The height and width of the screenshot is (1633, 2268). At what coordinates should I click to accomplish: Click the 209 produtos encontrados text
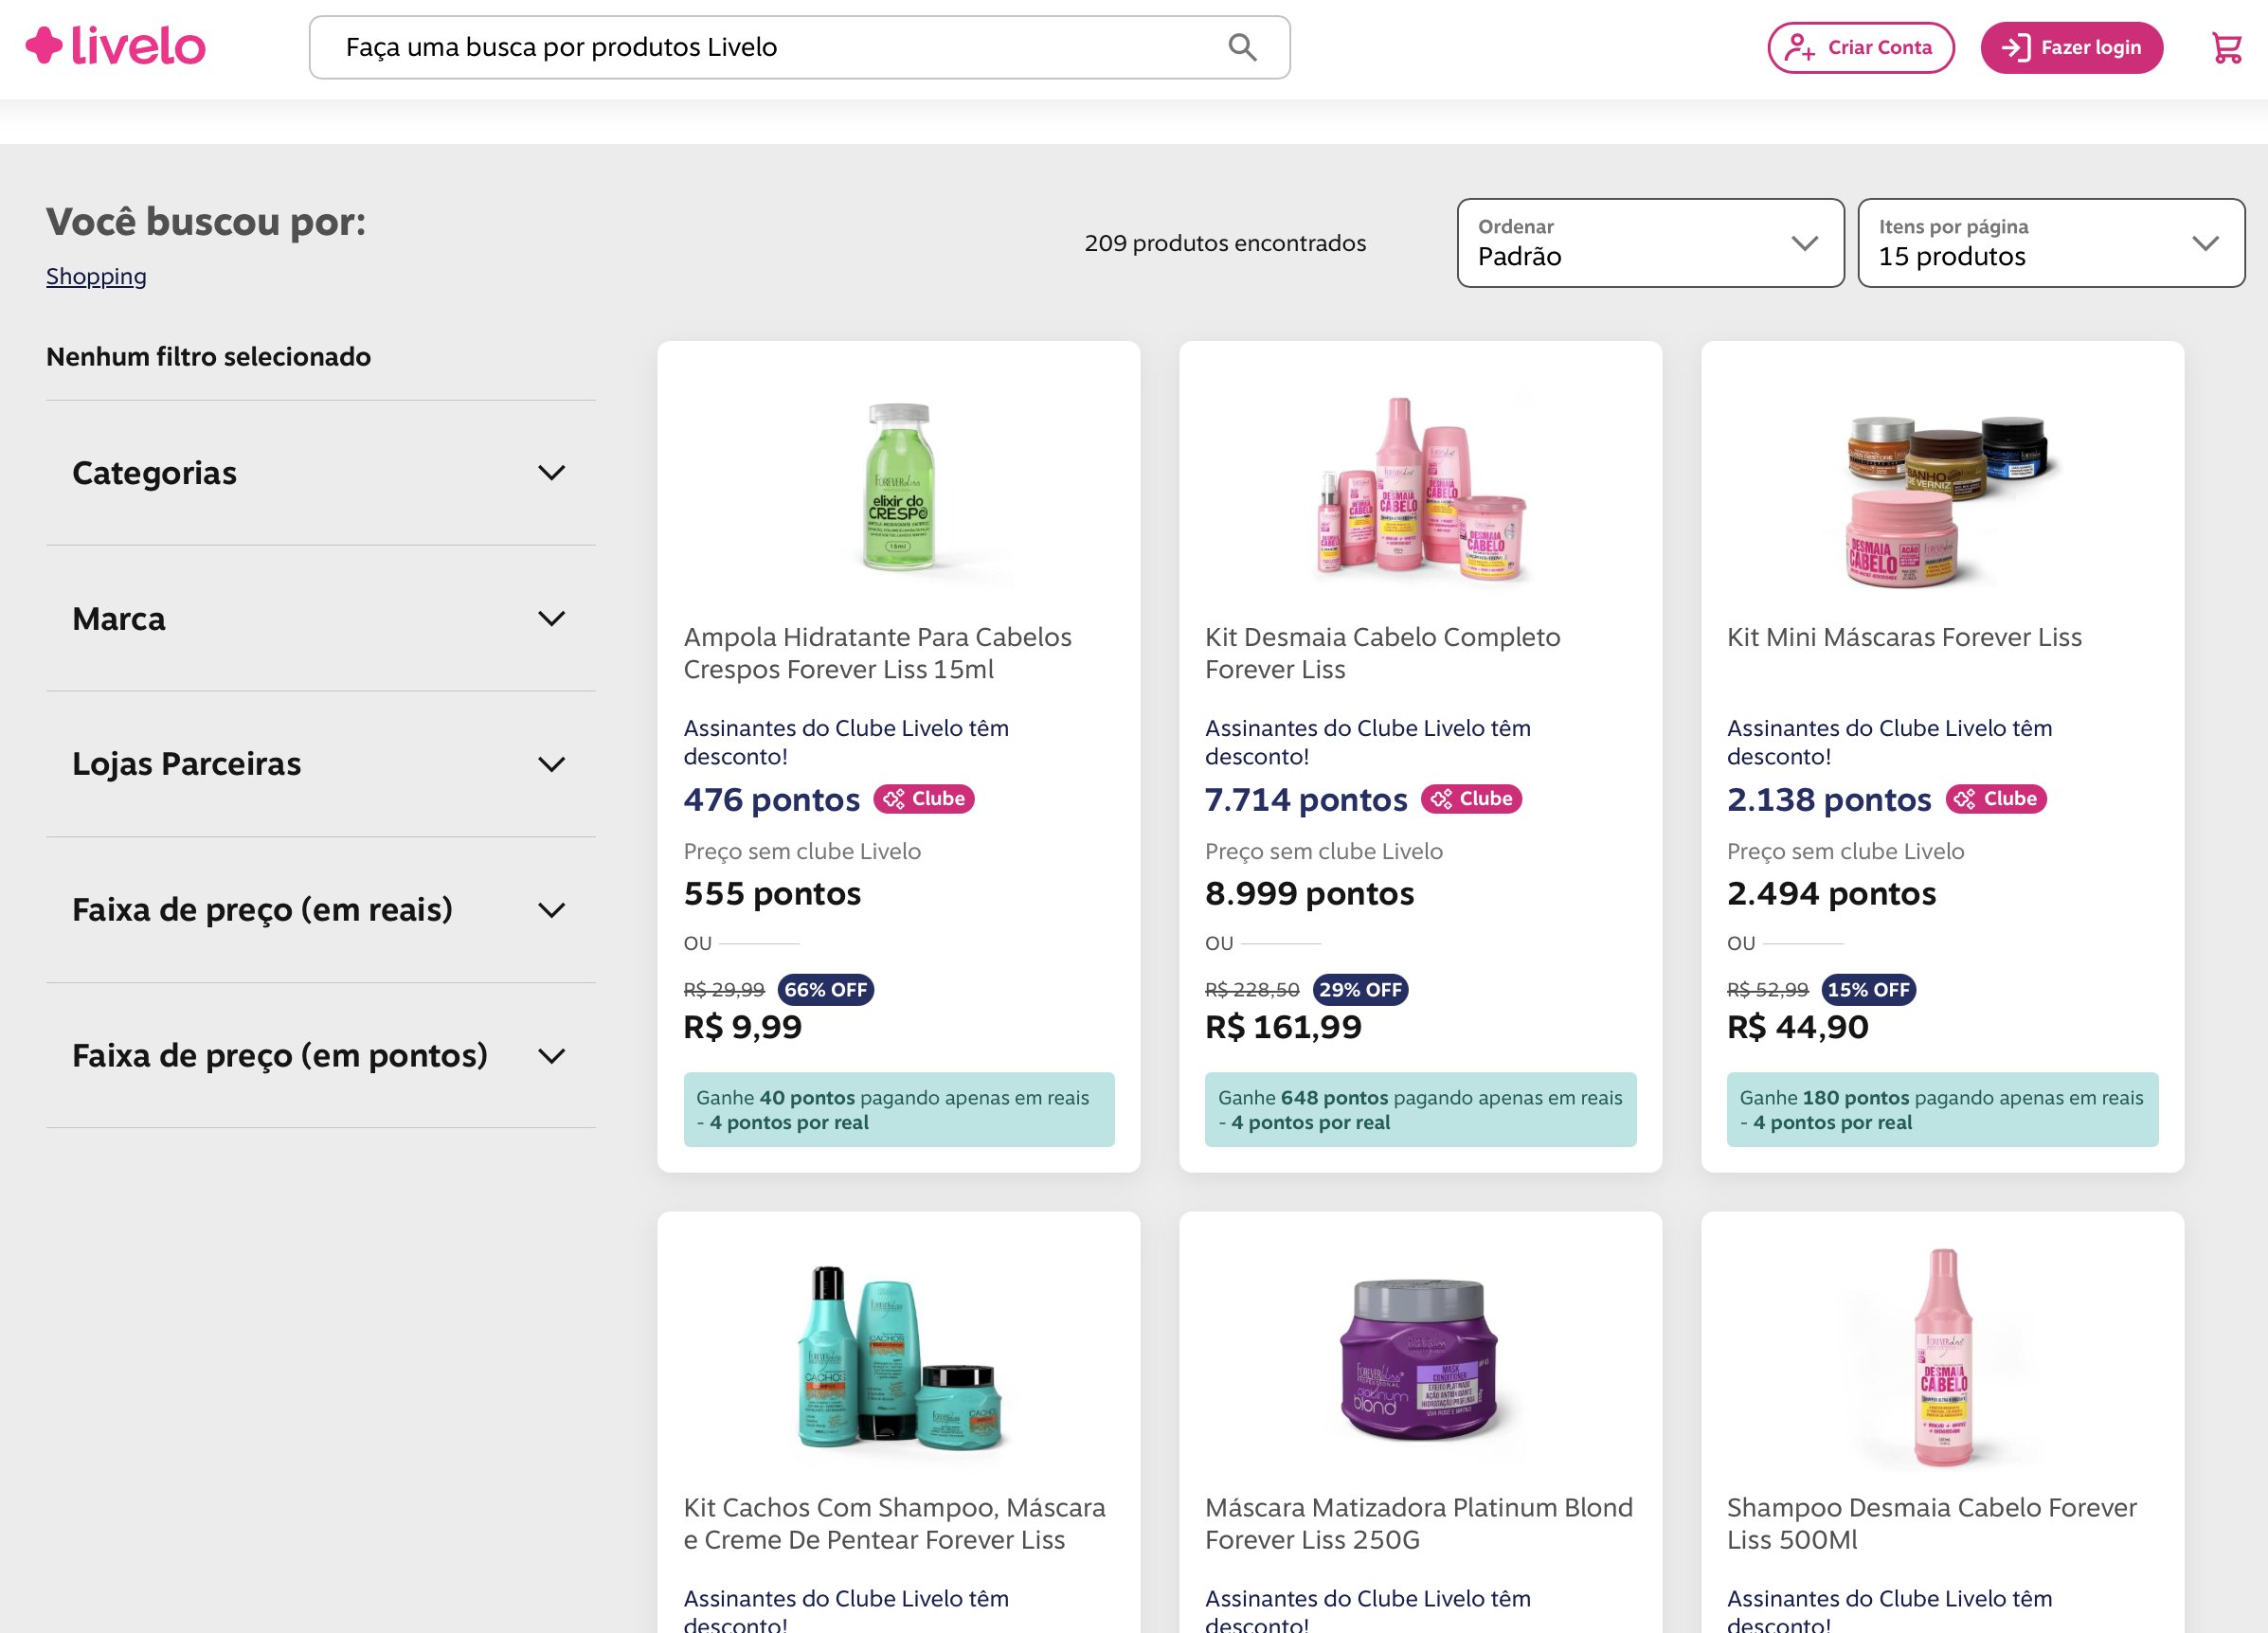tap(1225, 243)
